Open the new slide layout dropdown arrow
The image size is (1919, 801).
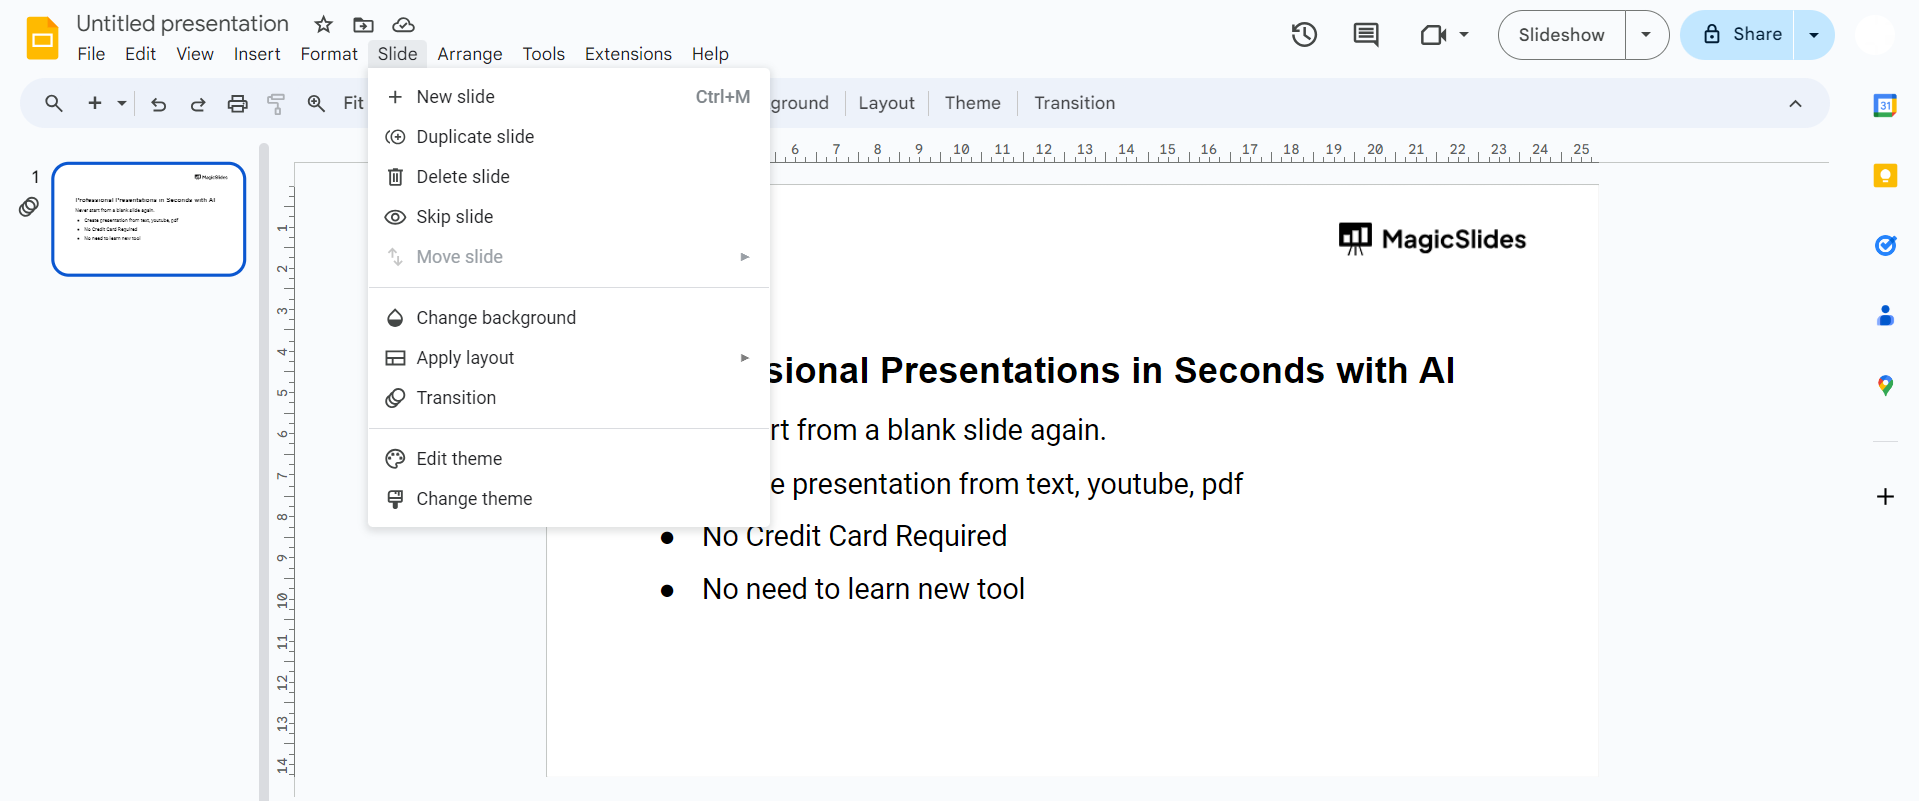(x=122, y=103)
